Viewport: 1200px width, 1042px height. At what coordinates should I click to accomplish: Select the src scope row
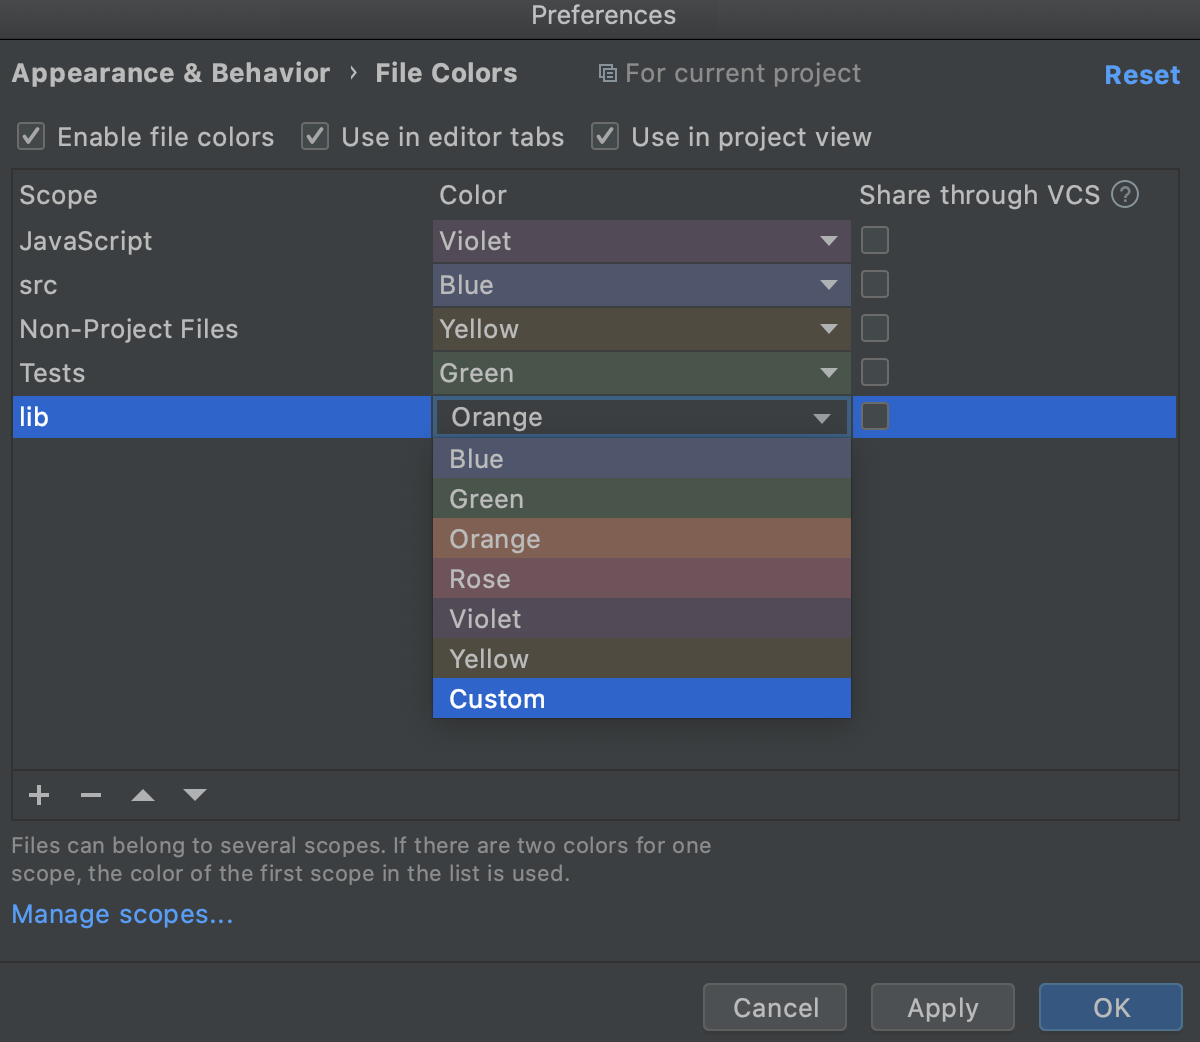pyautogui.click(x=222, y=285)
